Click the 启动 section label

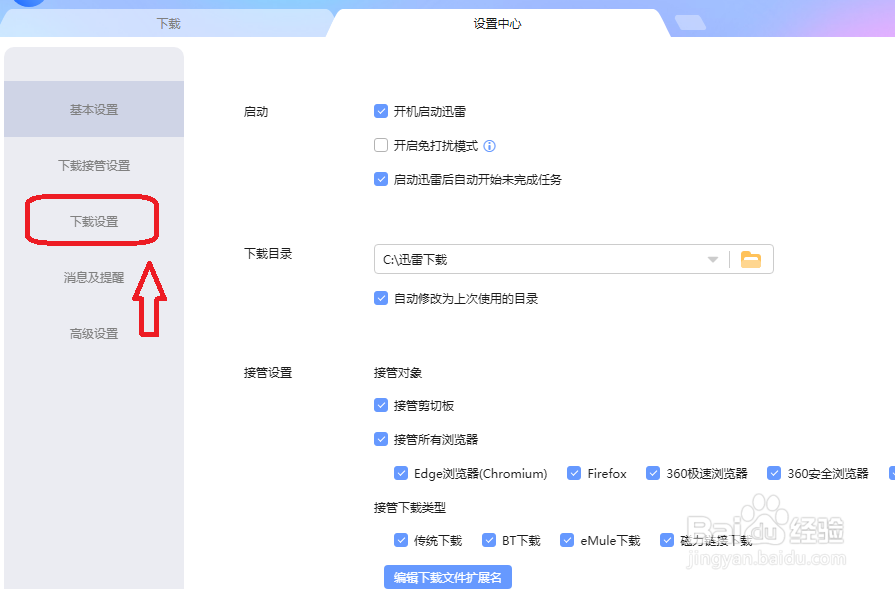coord(256,112)
